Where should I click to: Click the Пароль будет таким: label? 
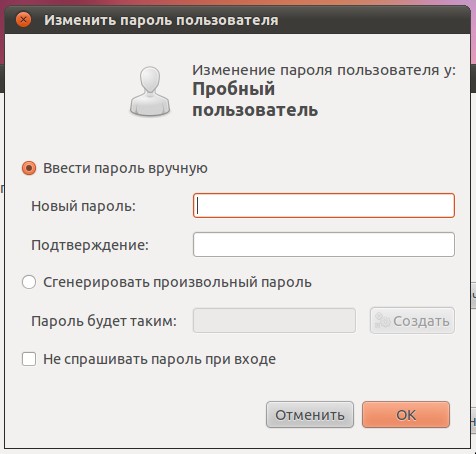coord(104,321)
